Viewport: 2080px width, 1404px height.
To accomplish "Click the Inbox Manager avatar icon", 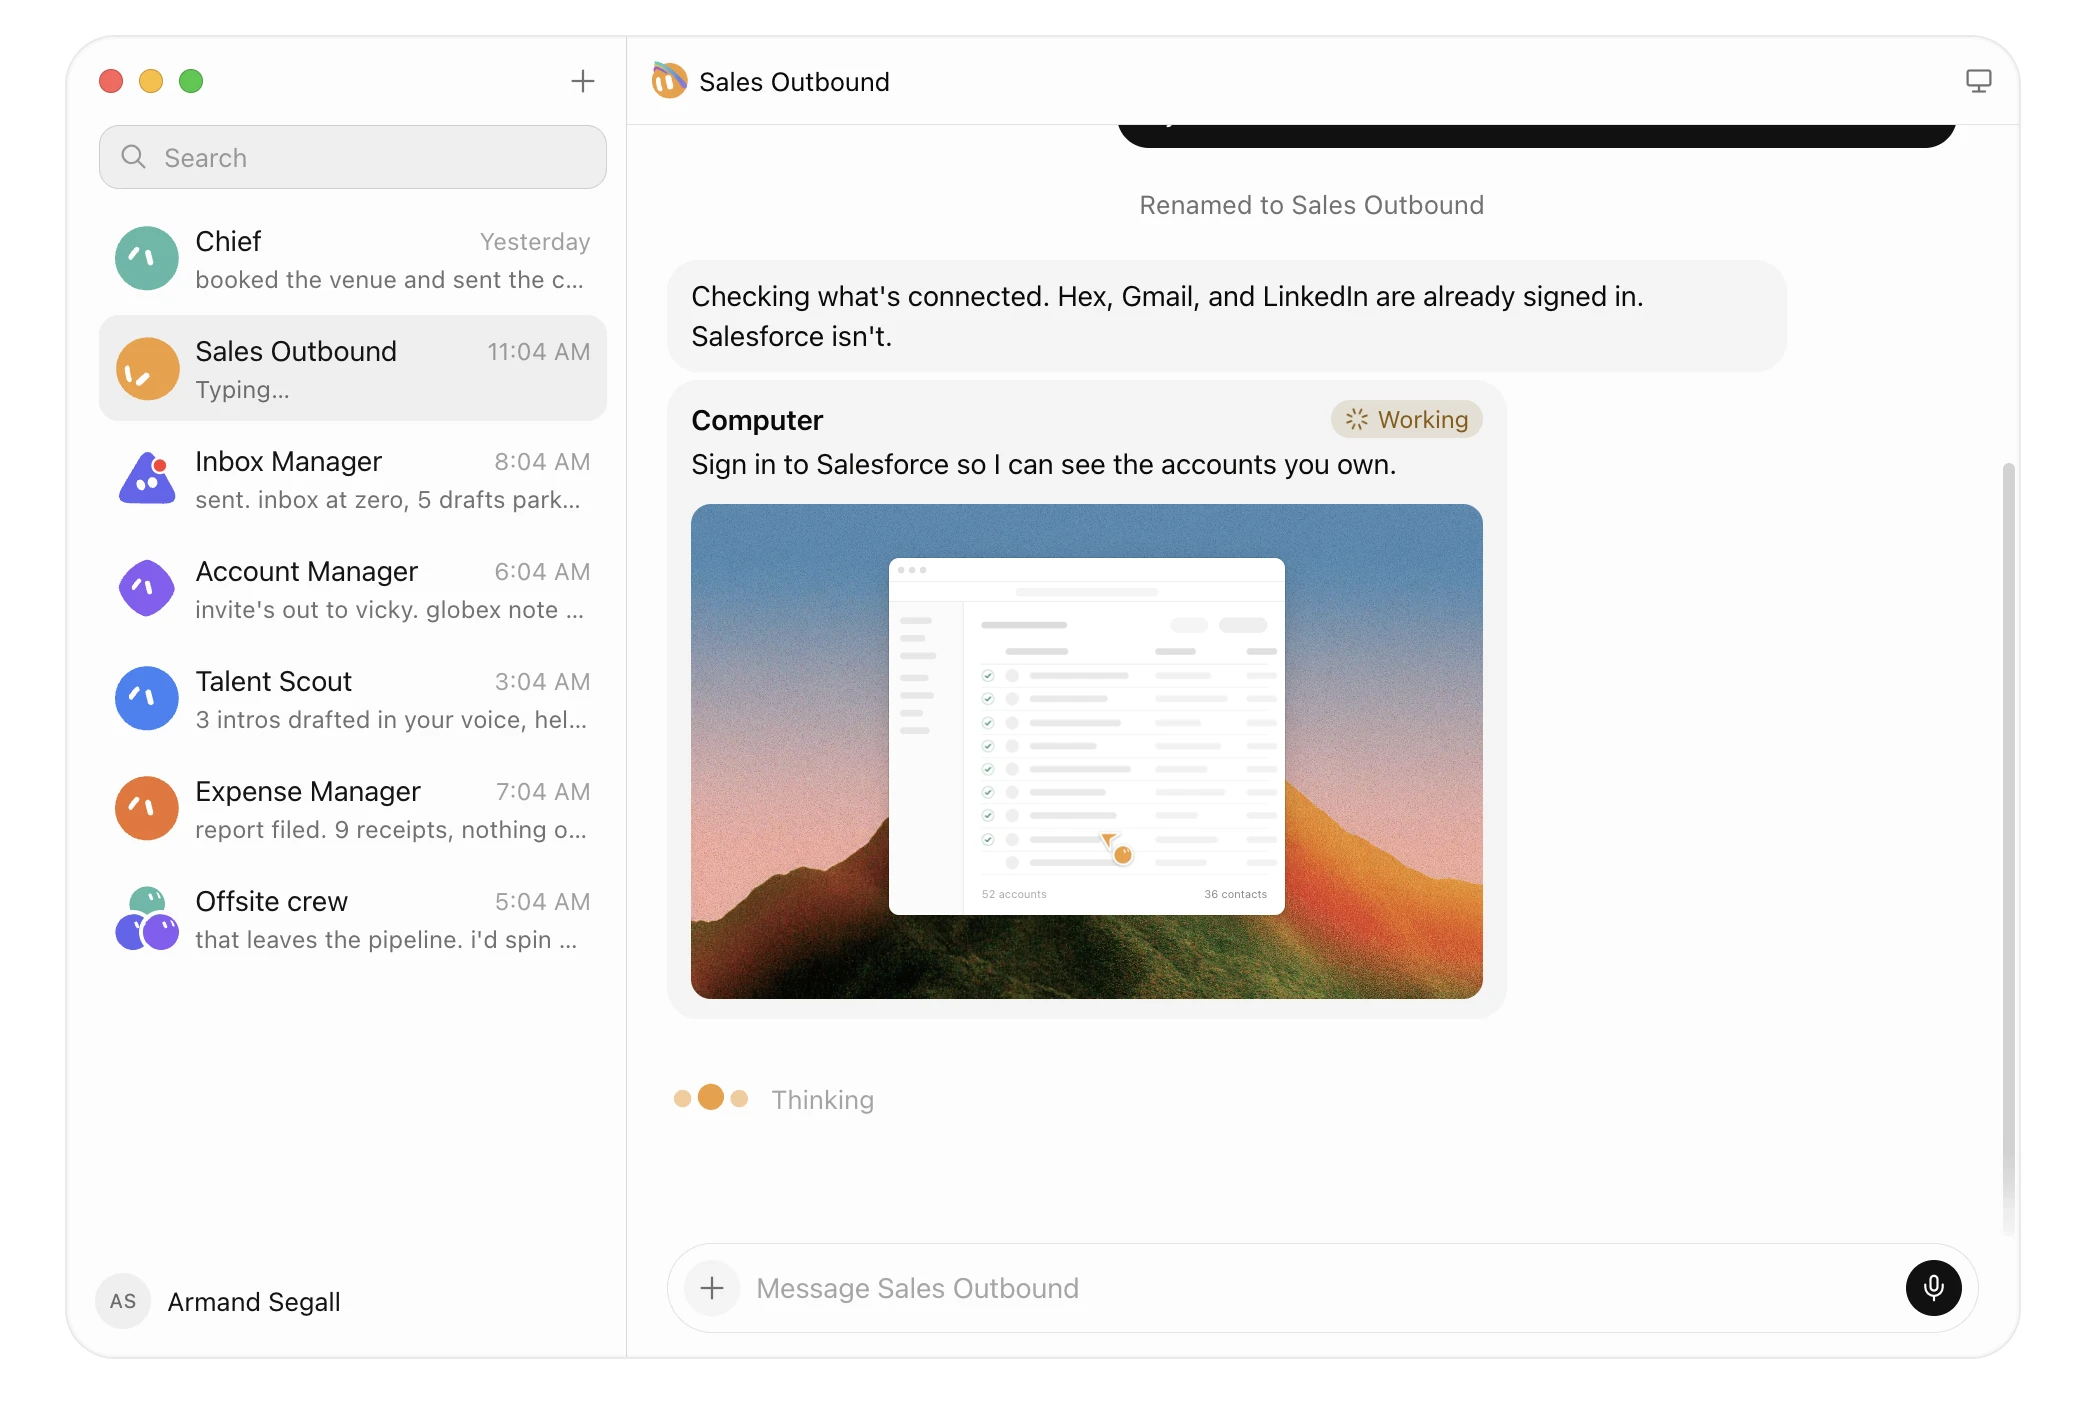I will point(147,479).
